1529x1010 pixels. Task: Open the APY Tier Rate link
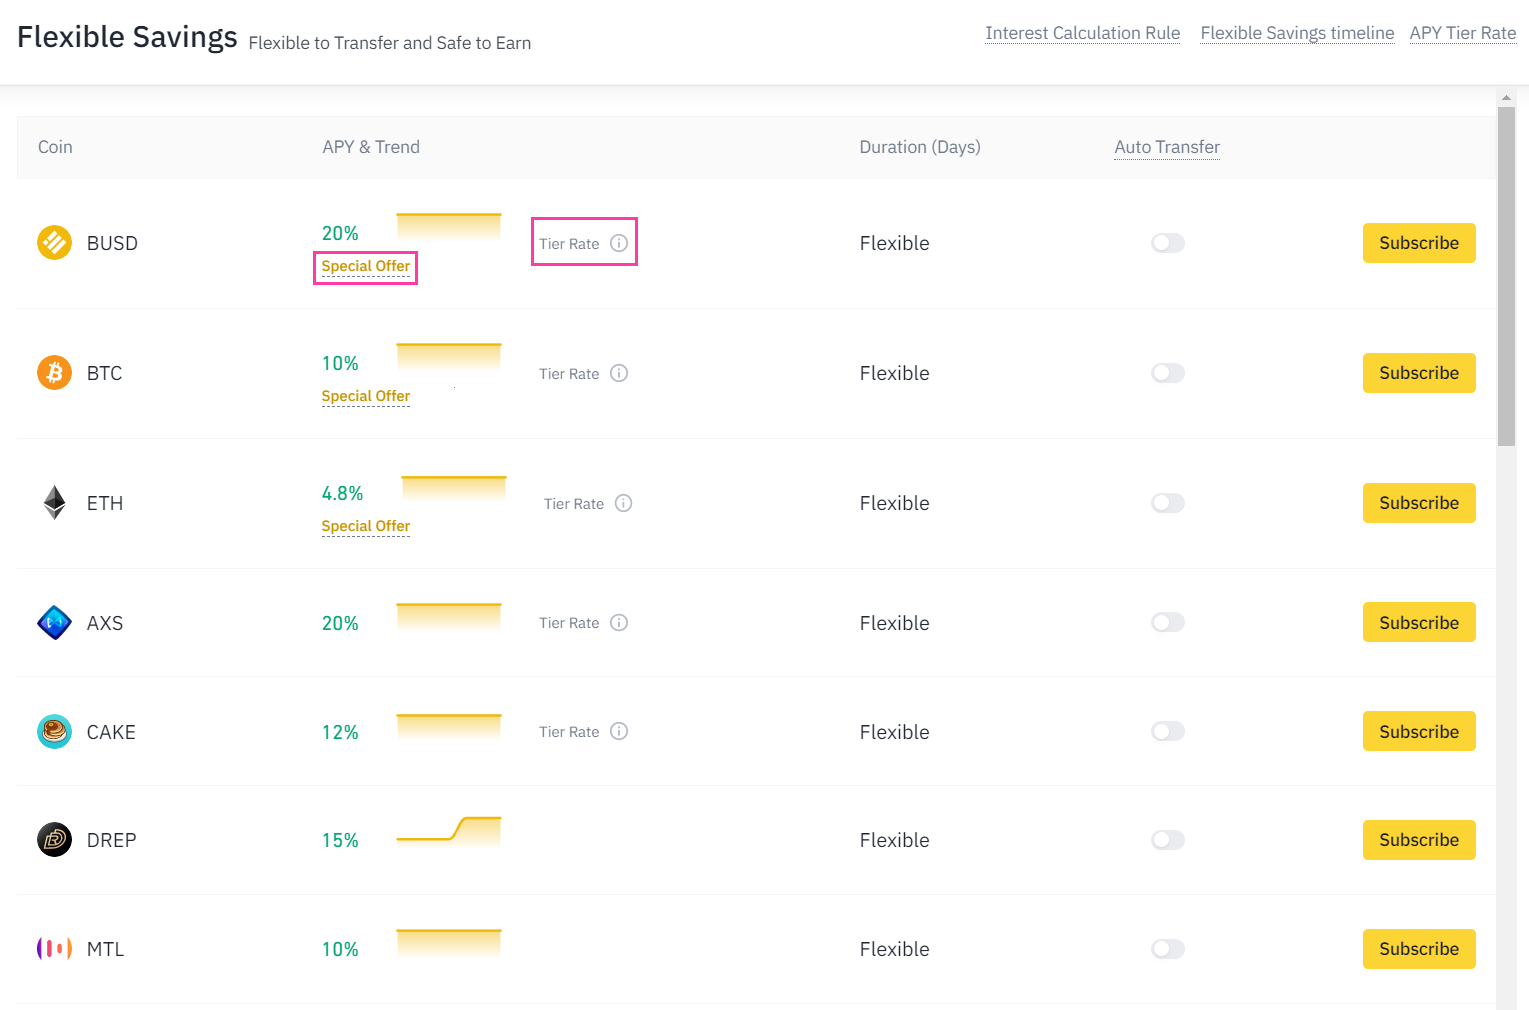coord(1462,33)
